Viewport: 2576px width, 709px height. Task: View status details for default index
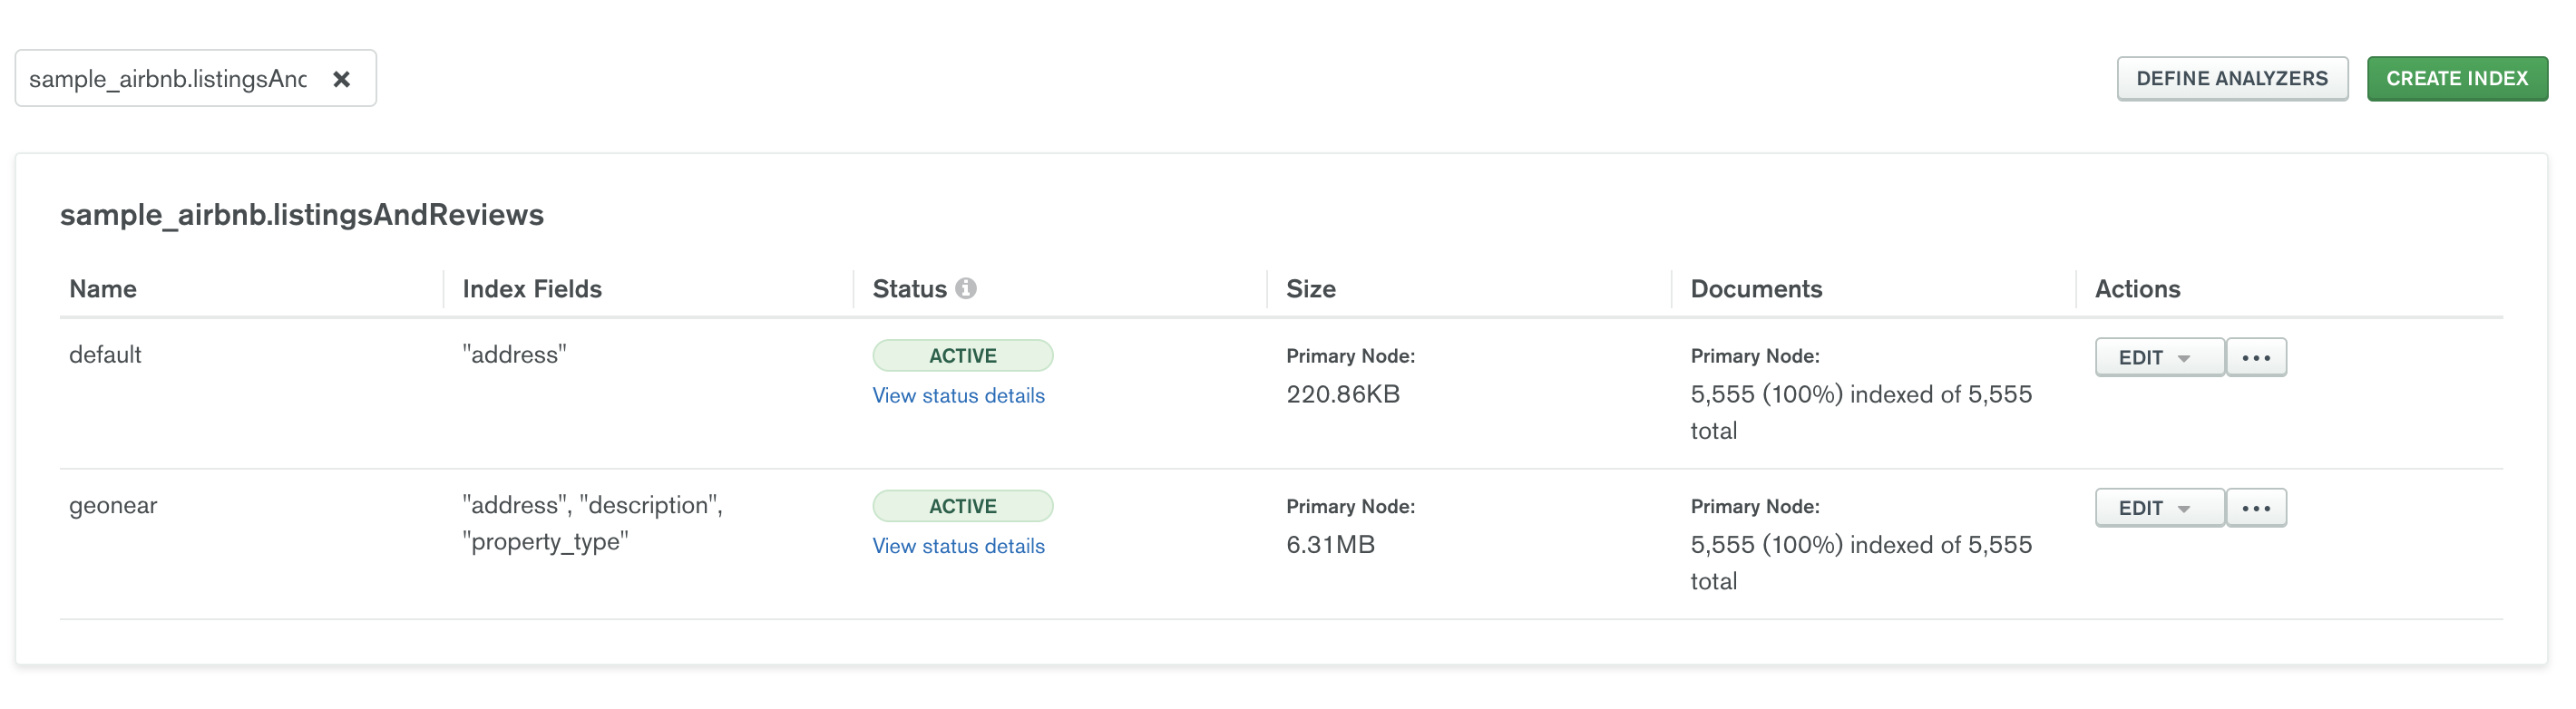[x=958, y=396]
